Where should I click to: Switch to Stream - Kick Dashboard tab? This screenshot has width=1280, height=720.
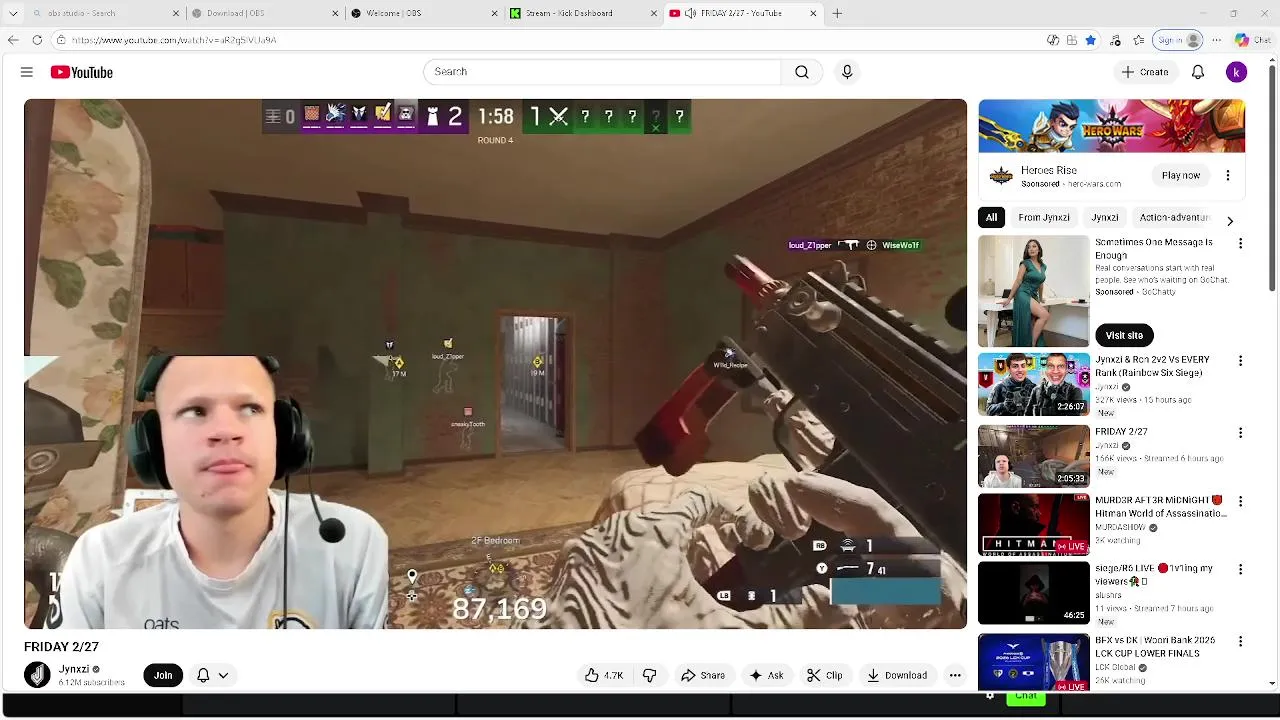584,13
